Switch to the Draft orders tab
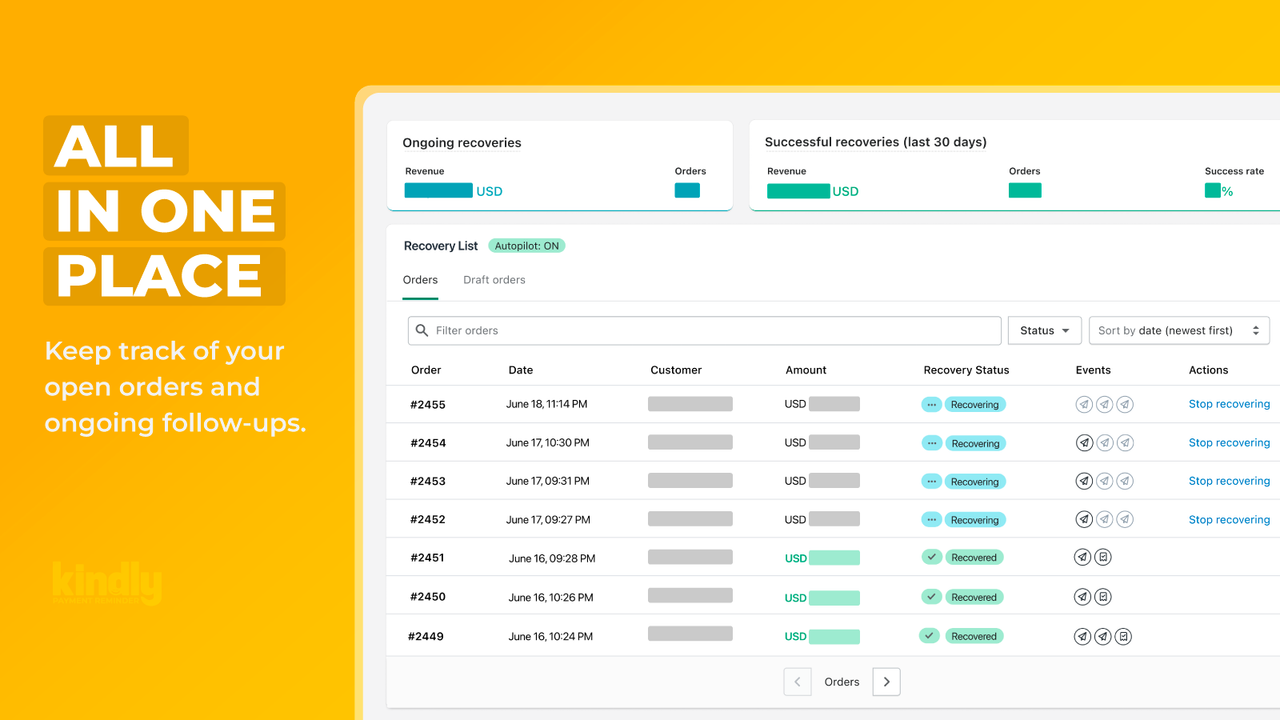Image resolution: width=1280 pixels, height=720 pixels. click(494, 280)
